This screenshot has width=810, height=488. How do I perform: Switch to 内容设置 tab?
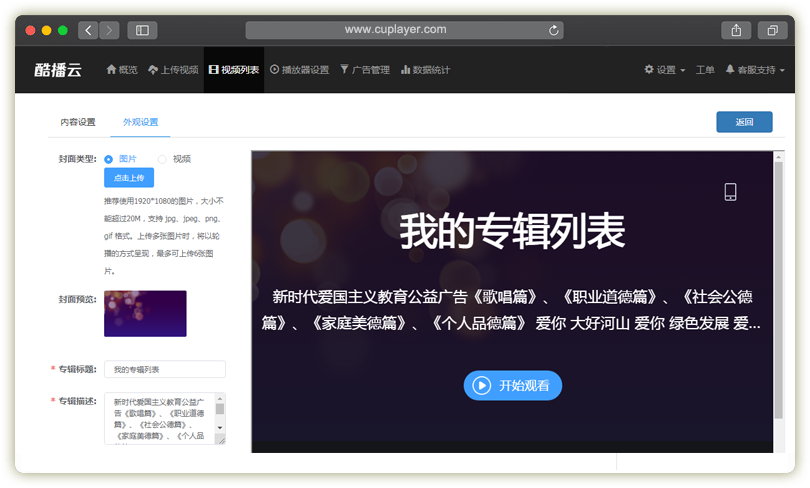tap(78, 122)
